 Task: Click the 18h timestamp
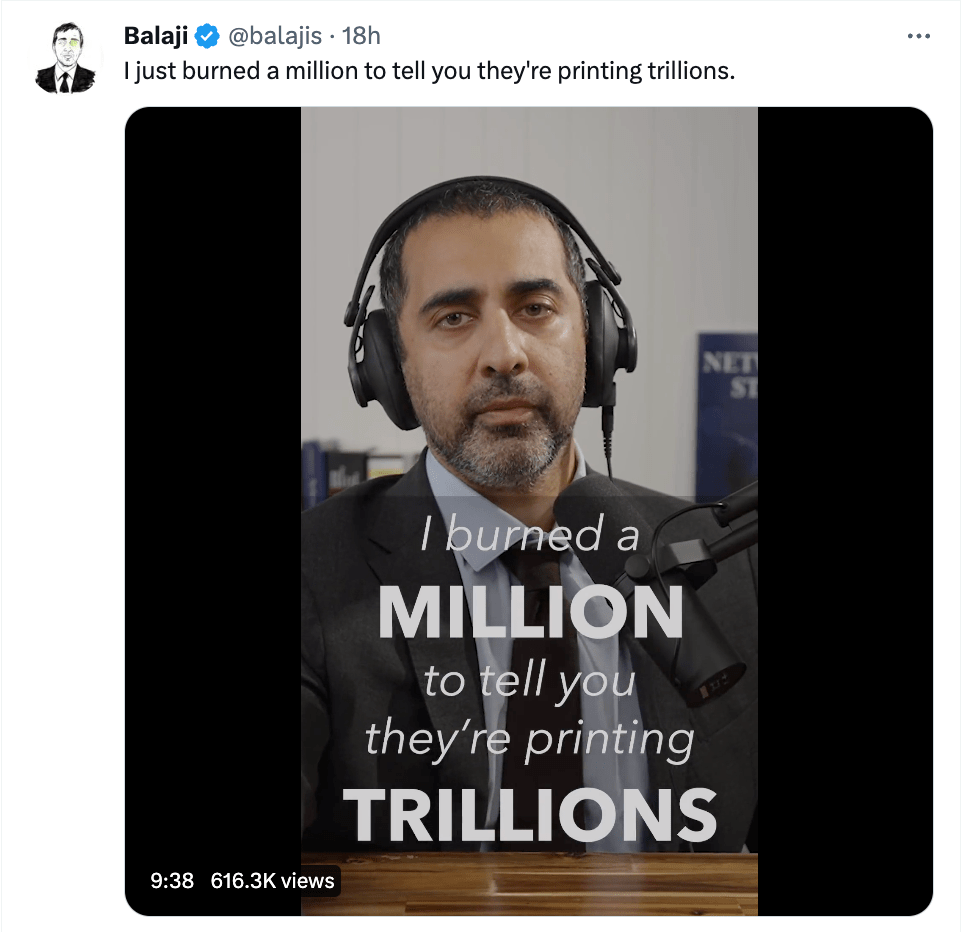pyautogui.click(x=361, y=37)
